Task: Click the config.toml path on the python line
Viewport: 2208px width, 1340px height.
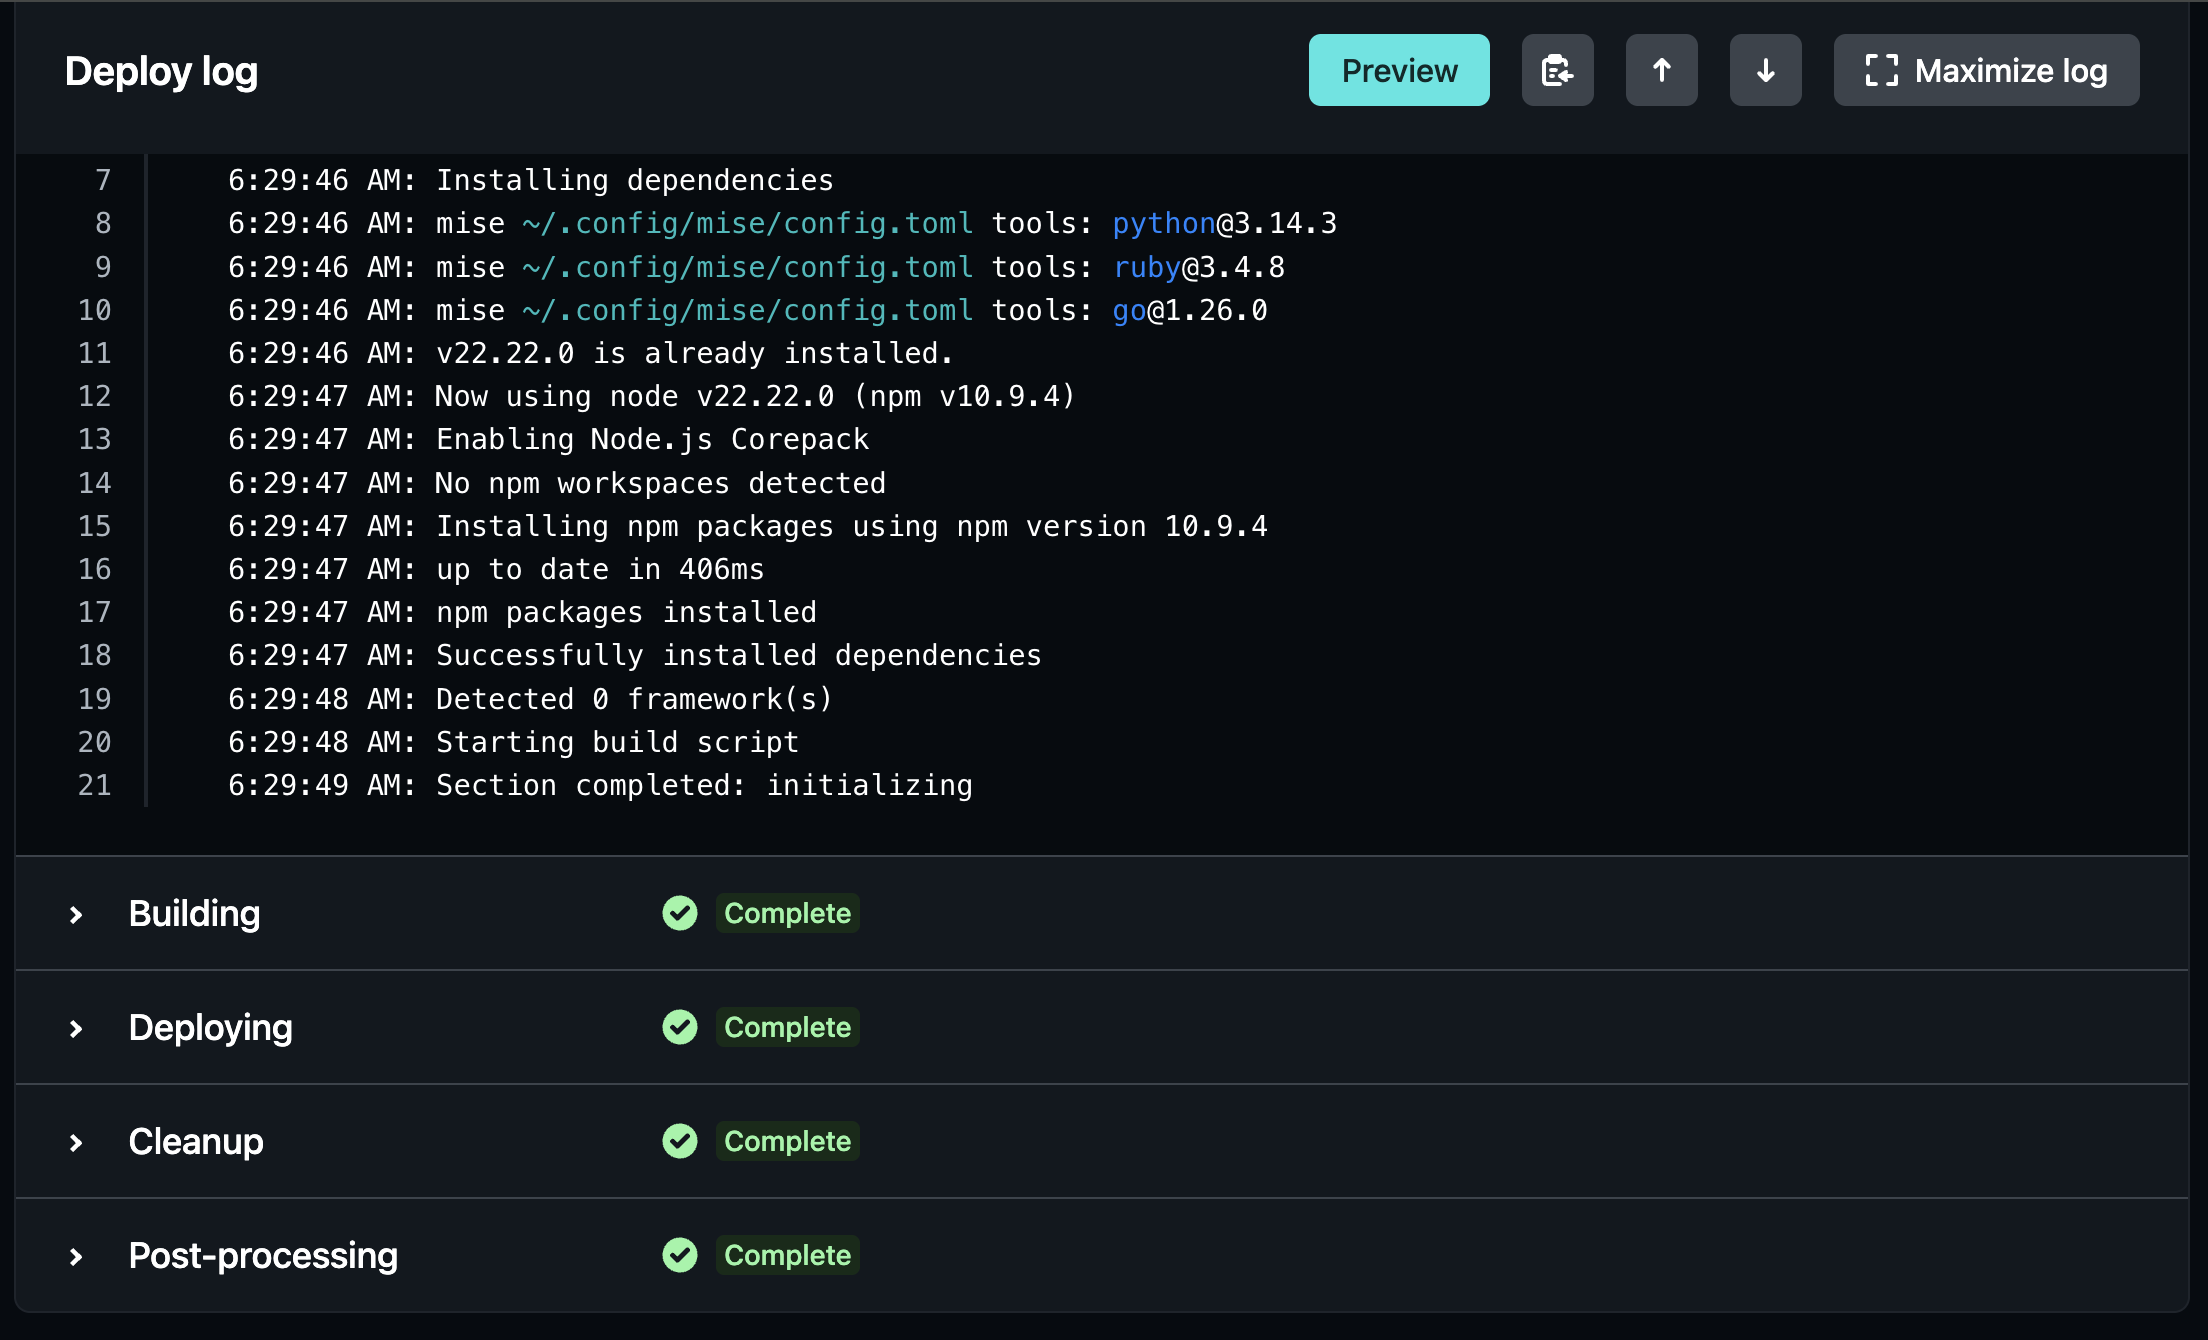Action: click(x=747, y=223)
